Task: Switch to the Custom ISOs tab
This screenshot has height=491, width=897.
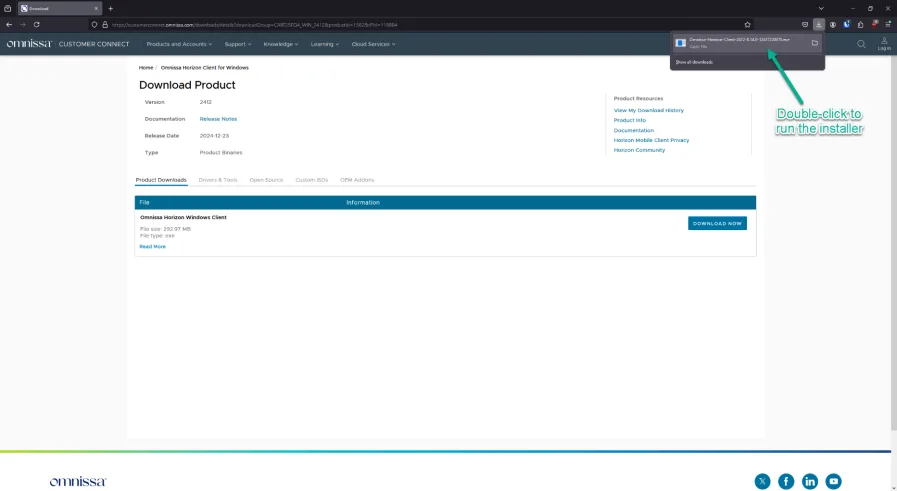Action: coord(311,180)
